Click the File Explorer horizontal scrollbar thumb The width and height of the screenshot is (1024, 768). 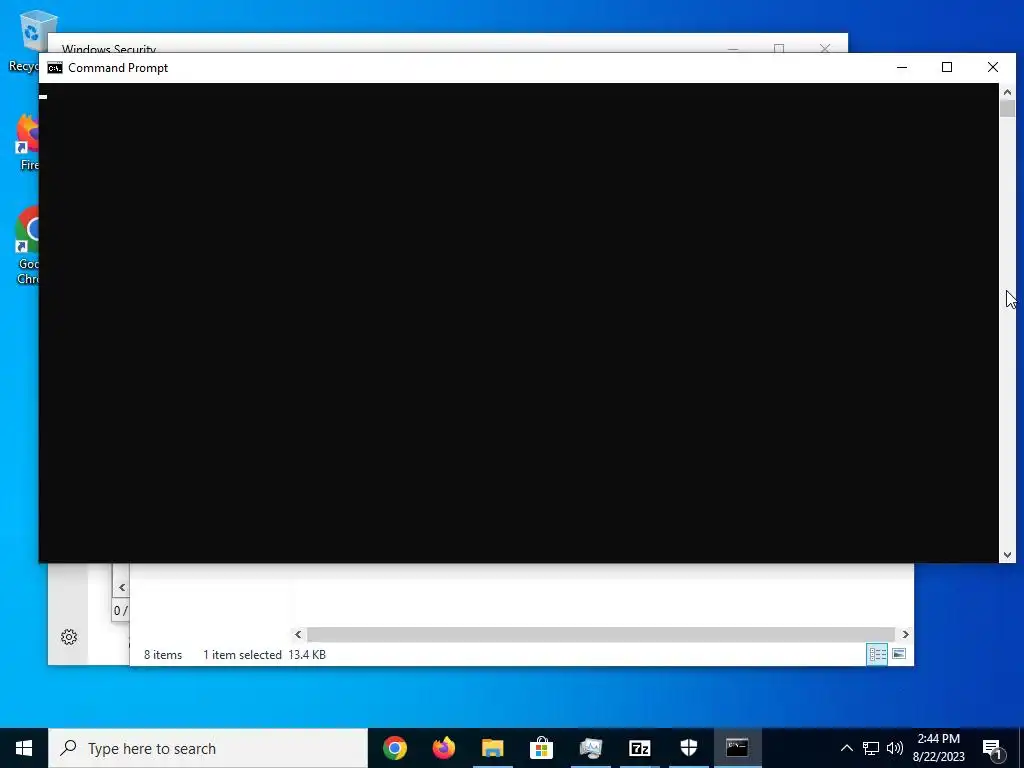600,634
